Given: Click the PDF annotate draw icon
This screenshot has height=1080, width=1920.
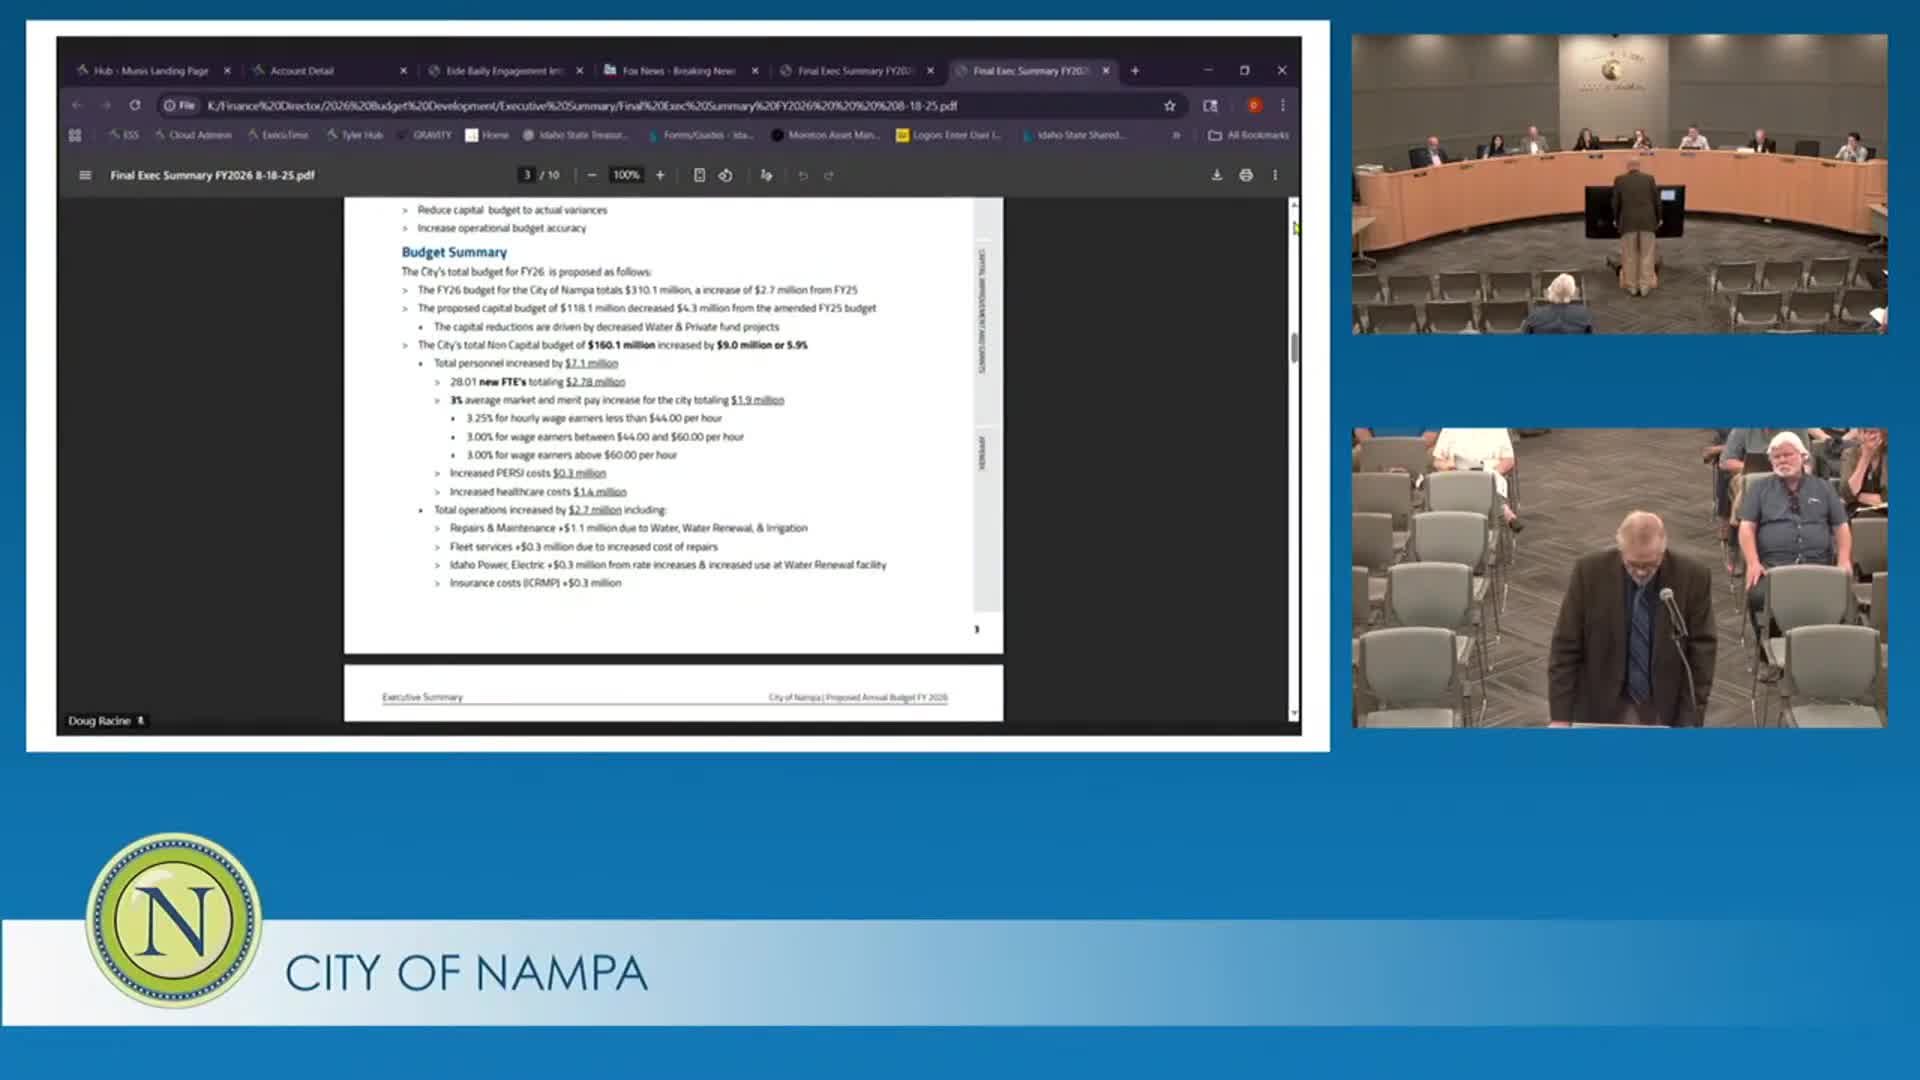Looking at the screenshot, I should [x=766, y=175].
